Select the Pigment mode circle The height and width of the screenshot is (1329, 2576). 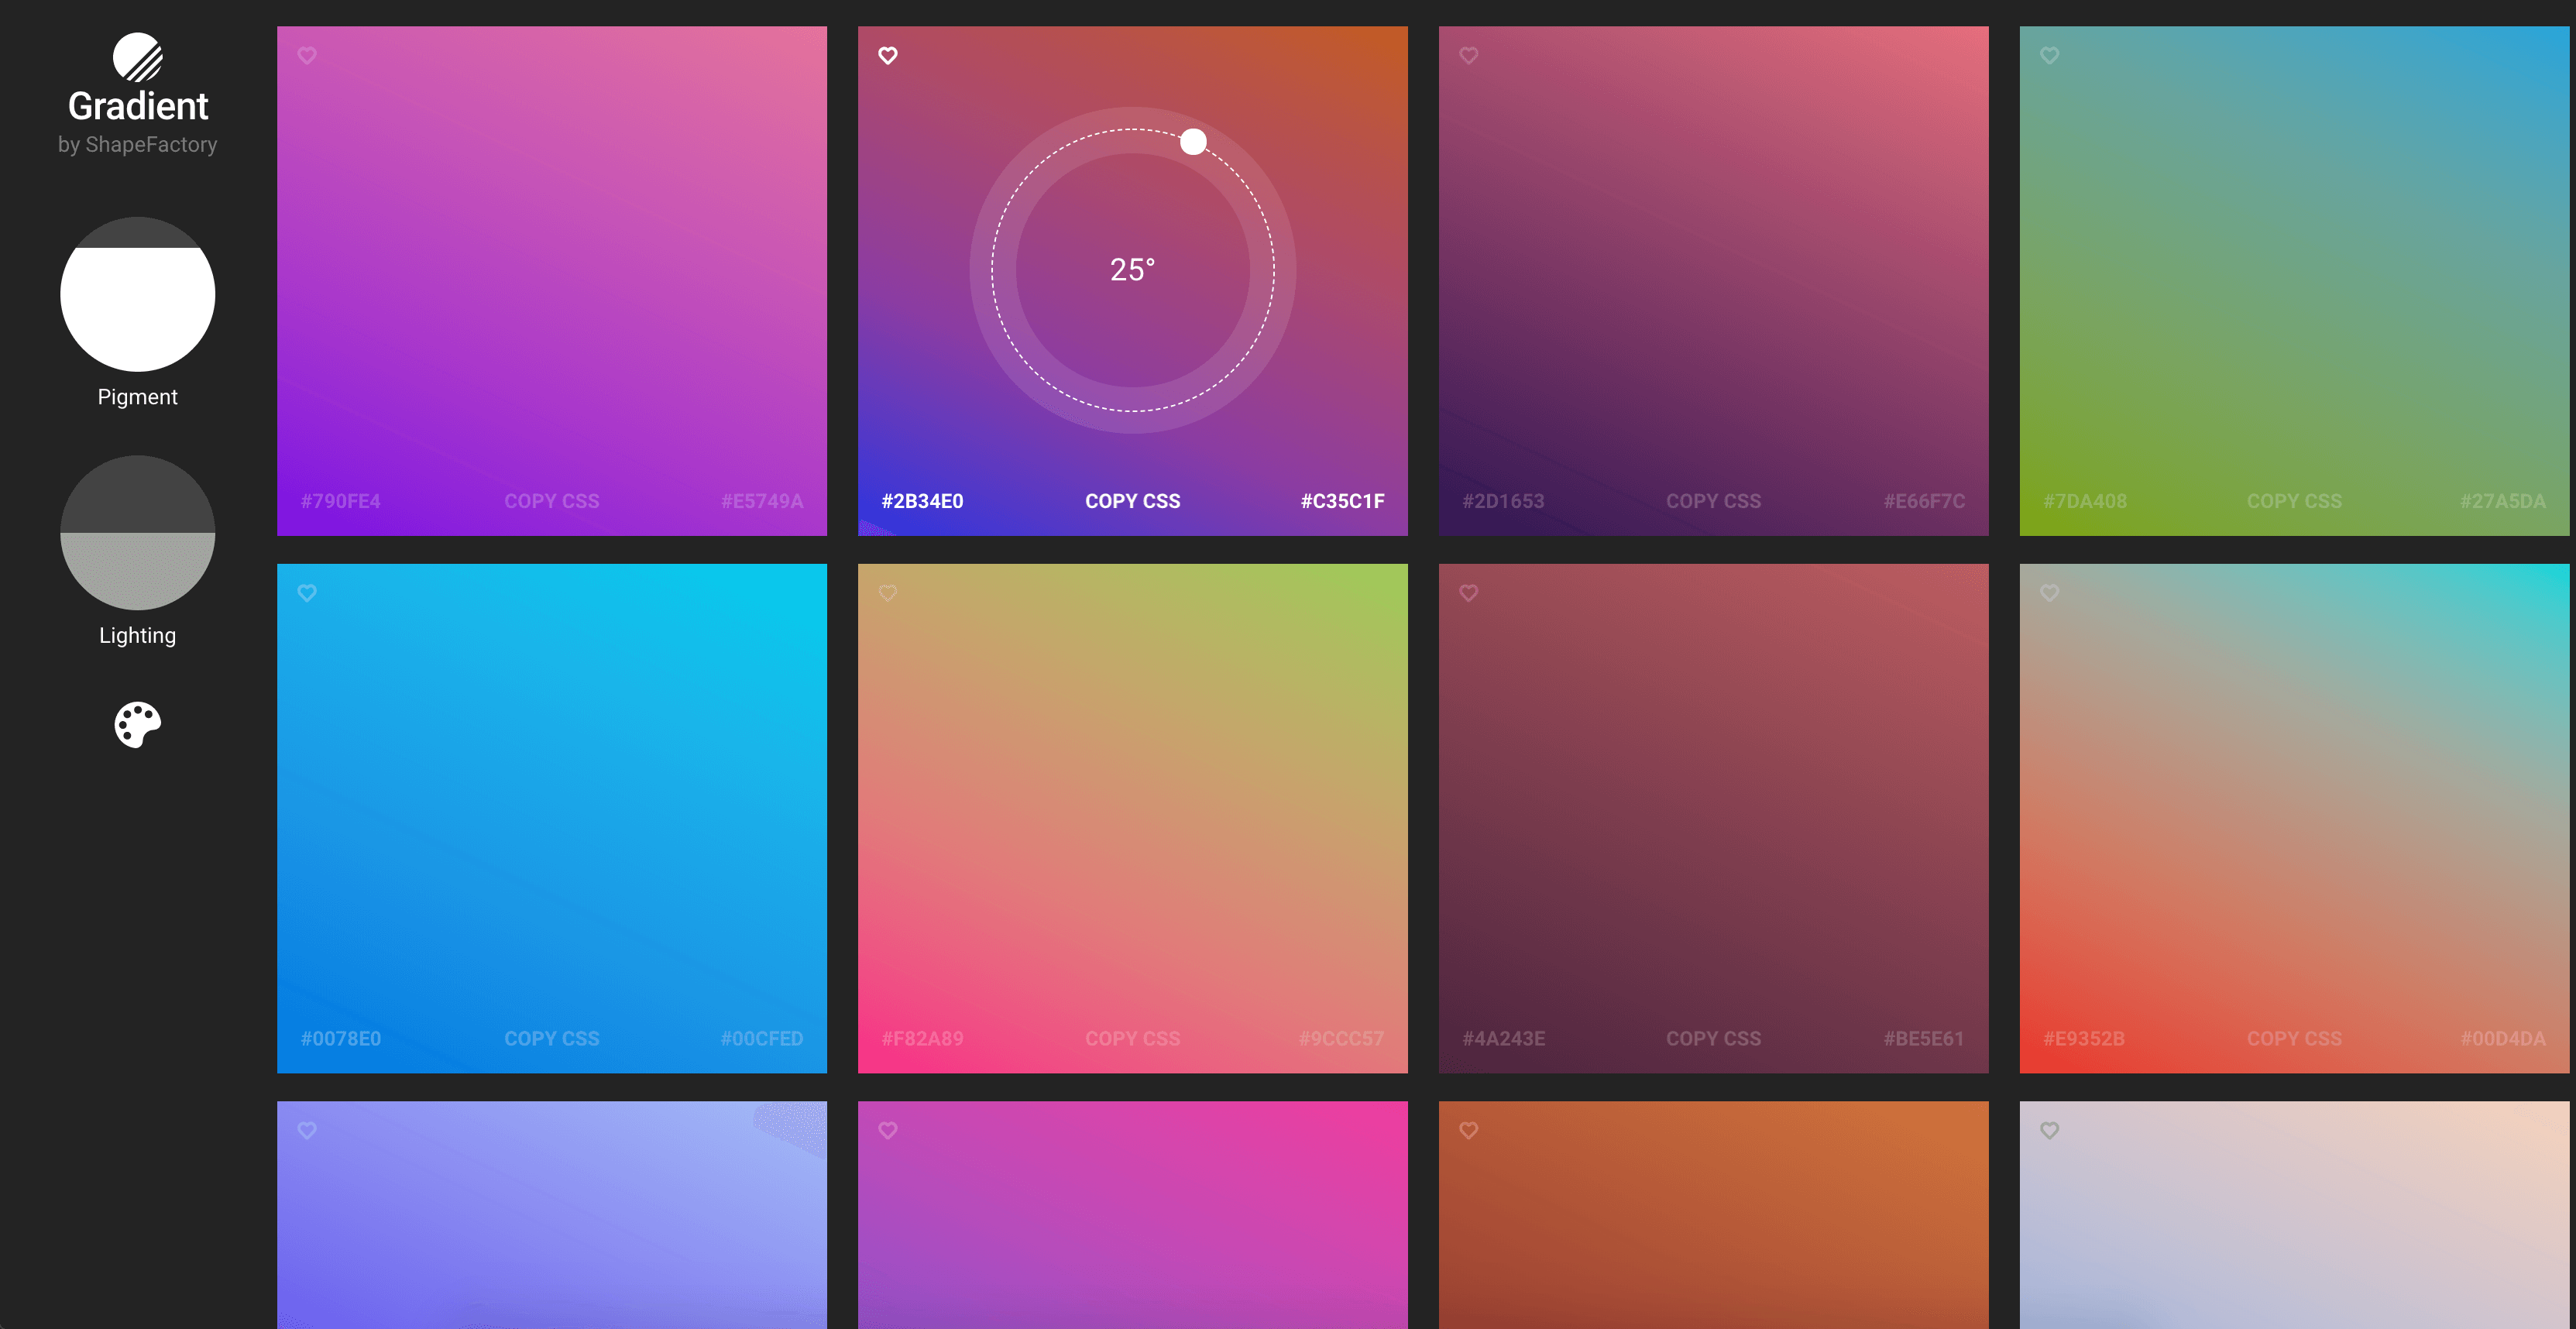click(138, 294)
